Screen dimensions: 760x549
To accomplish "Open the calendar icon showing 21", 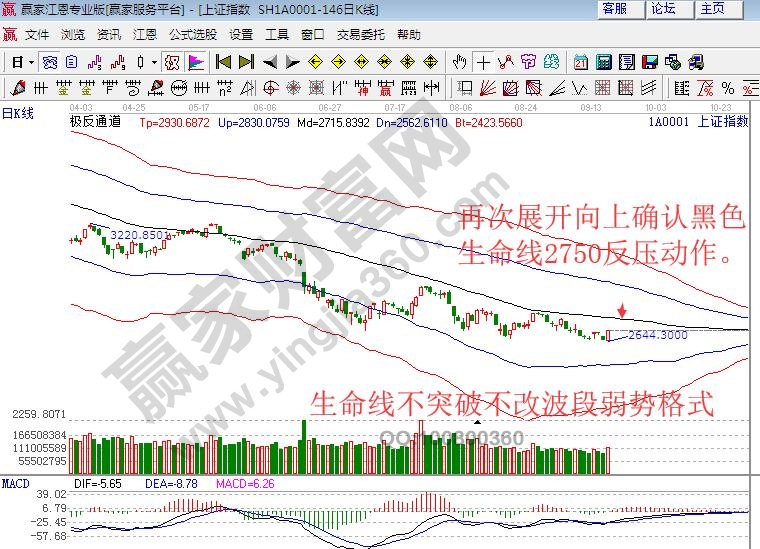I will [581, 62].
